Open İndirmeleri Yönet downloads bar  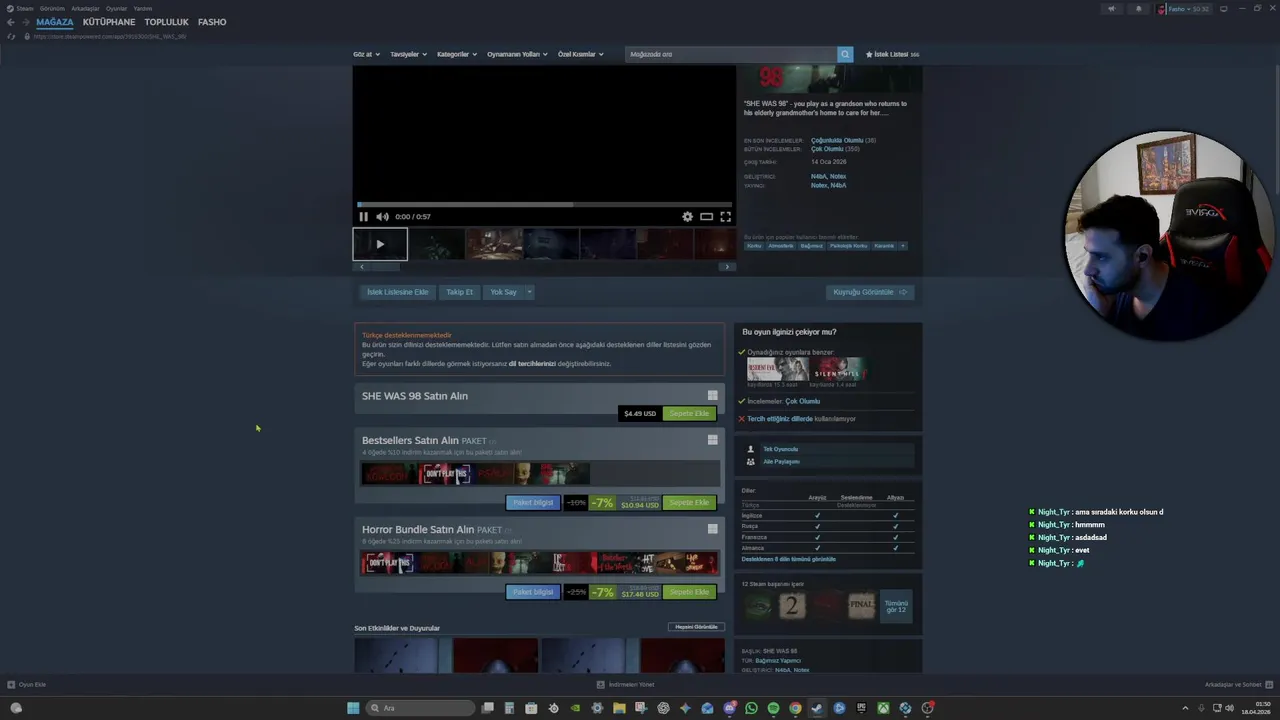tap(626, 685)
